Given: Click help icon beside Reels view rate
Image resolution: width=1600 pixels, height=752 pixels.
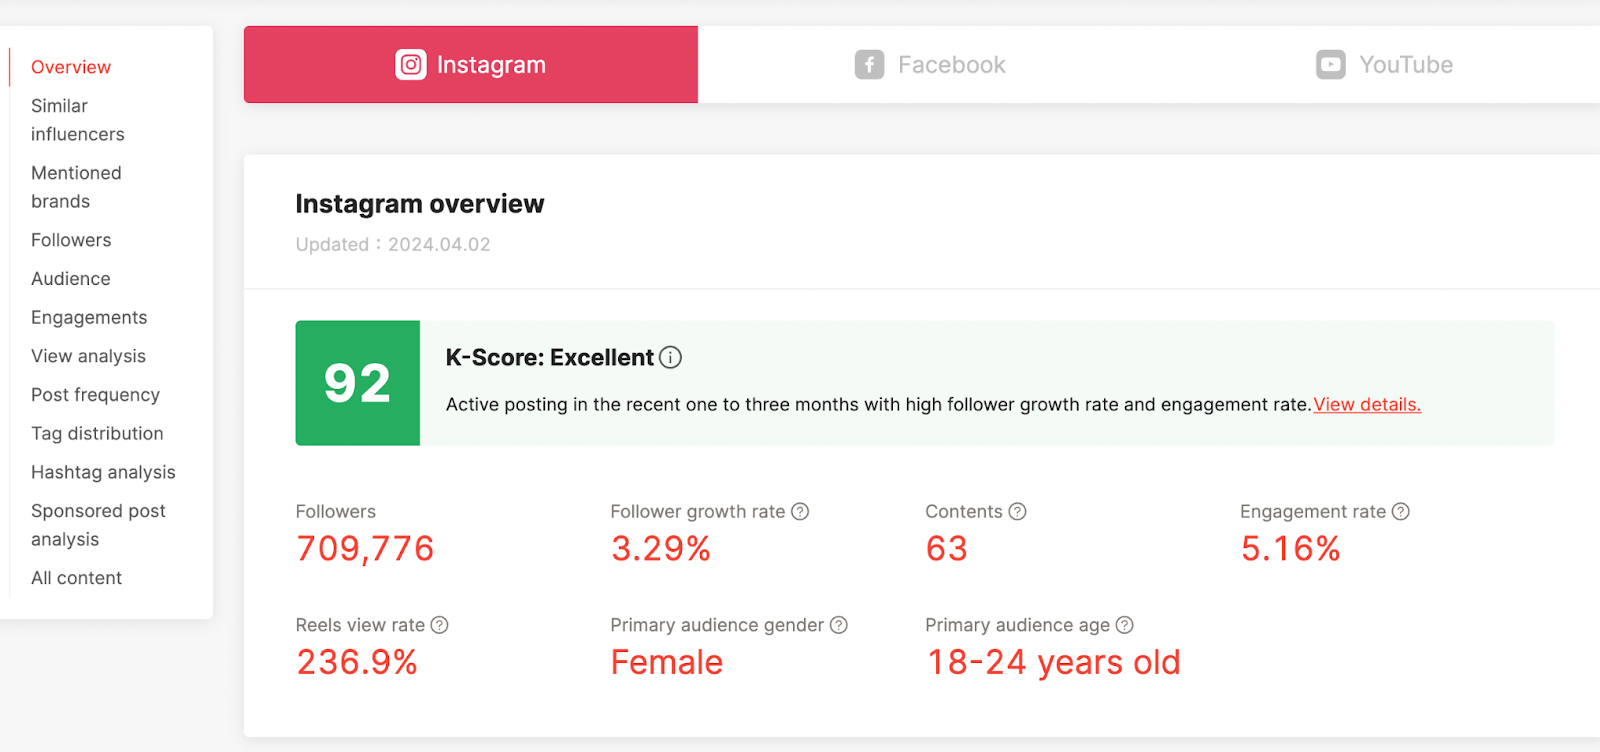Looking at the screenshot, I should [x=439, y=625].
